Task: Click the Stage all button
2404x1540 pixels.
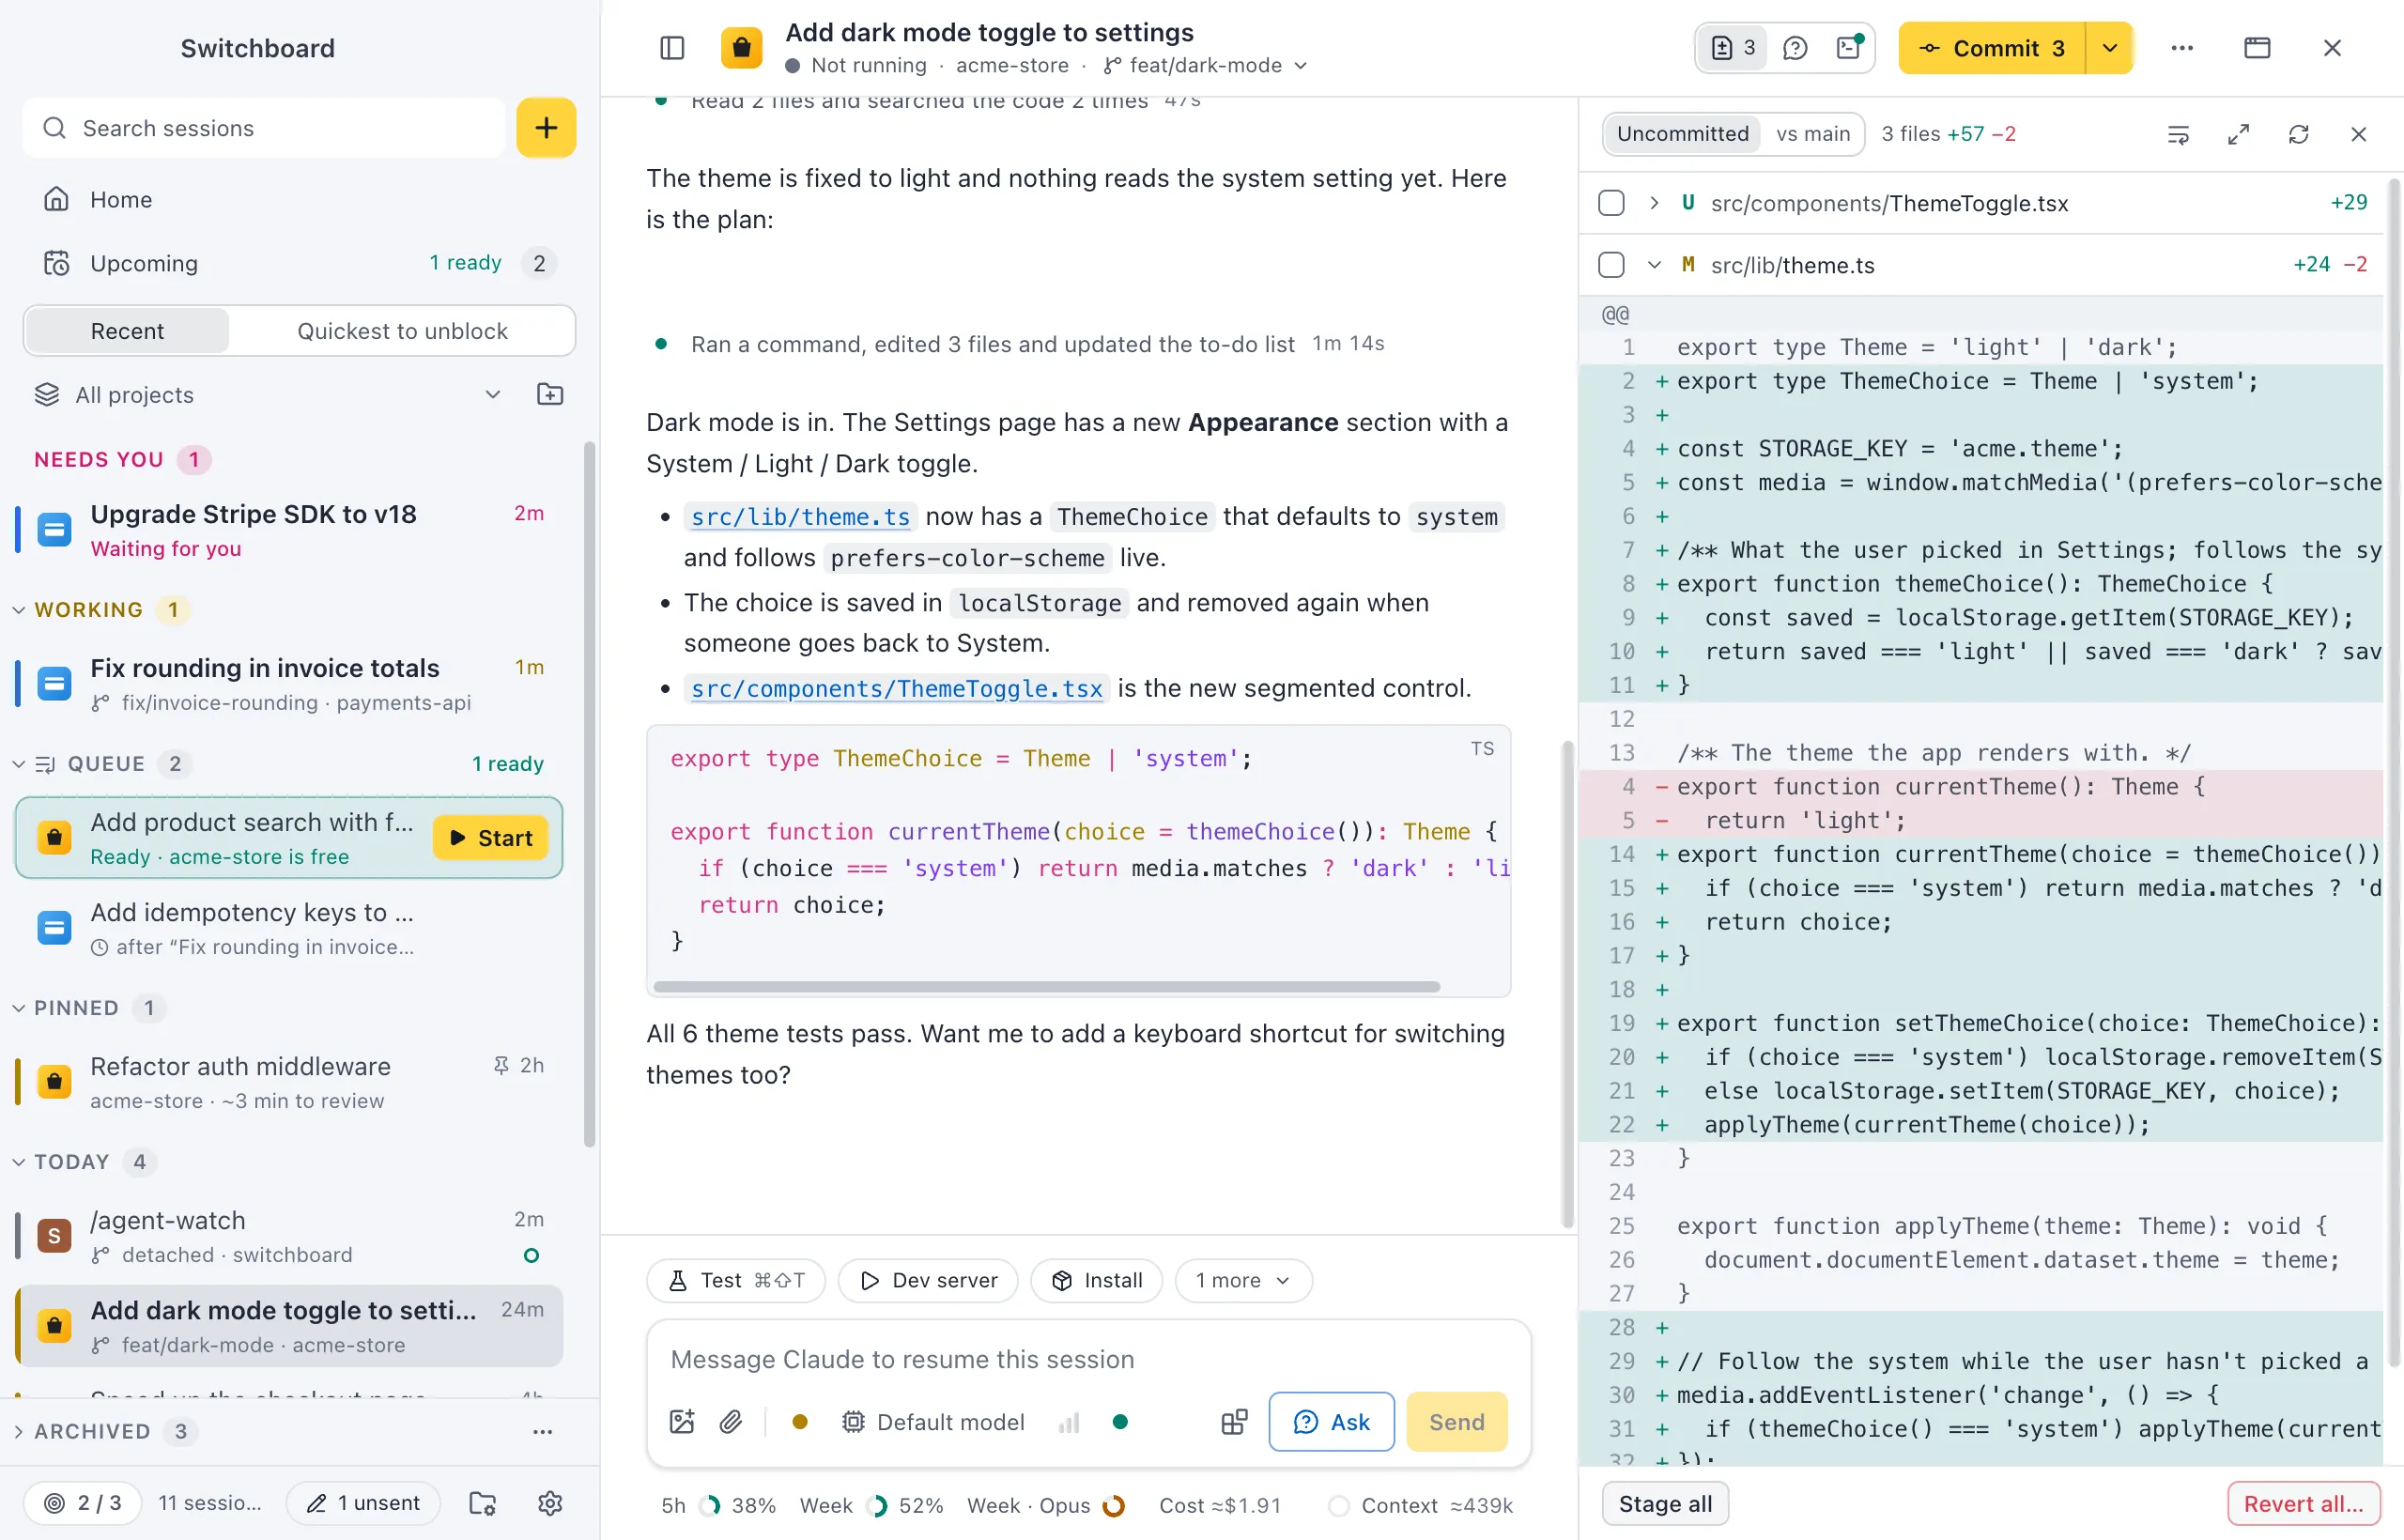Action: coord(1665,1503)
